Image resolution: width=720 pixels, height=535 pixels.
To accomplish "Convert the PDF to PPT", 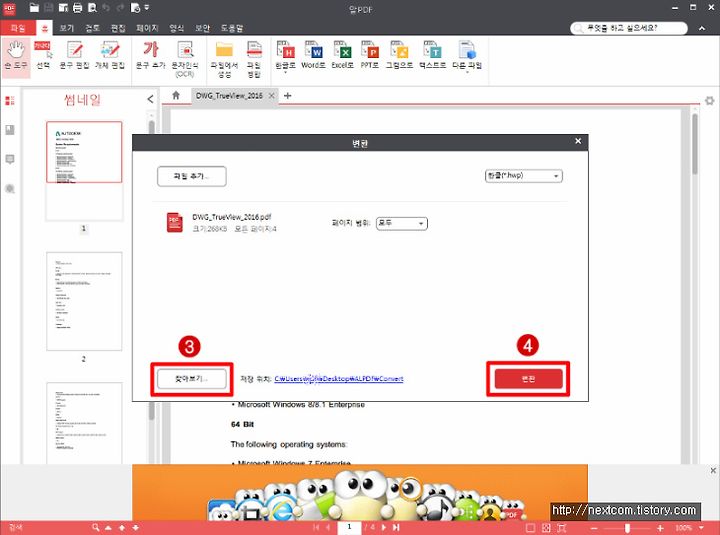I will 370,56.
